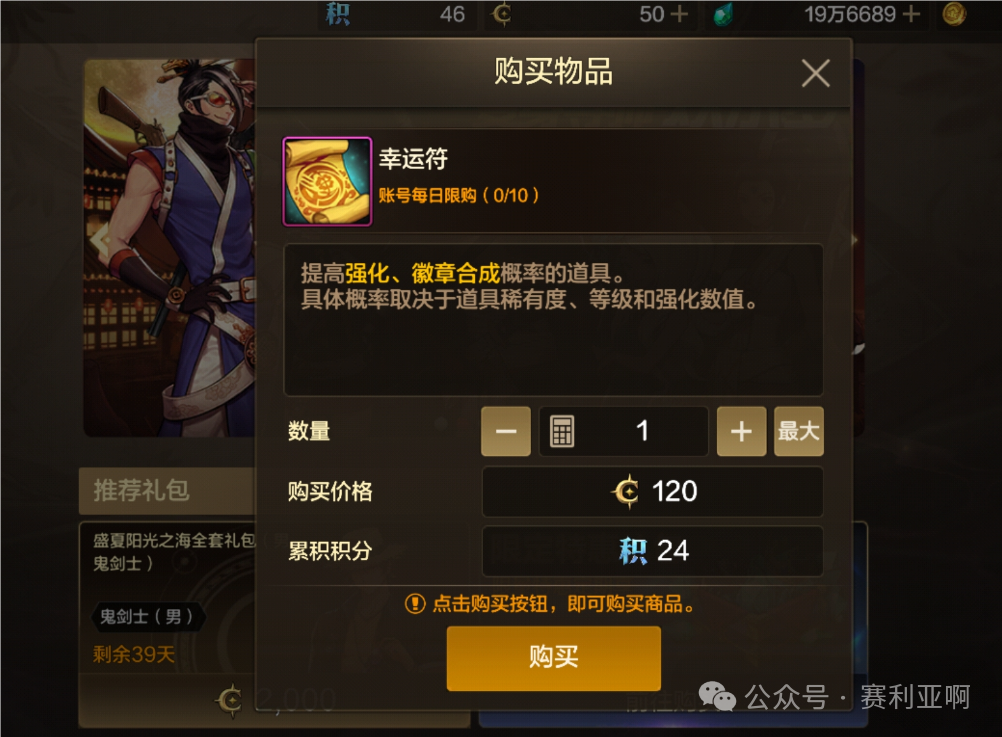The image size is (1002, 737).
Task: Click the gold coin icon at top right
Action: coord(953,14)
